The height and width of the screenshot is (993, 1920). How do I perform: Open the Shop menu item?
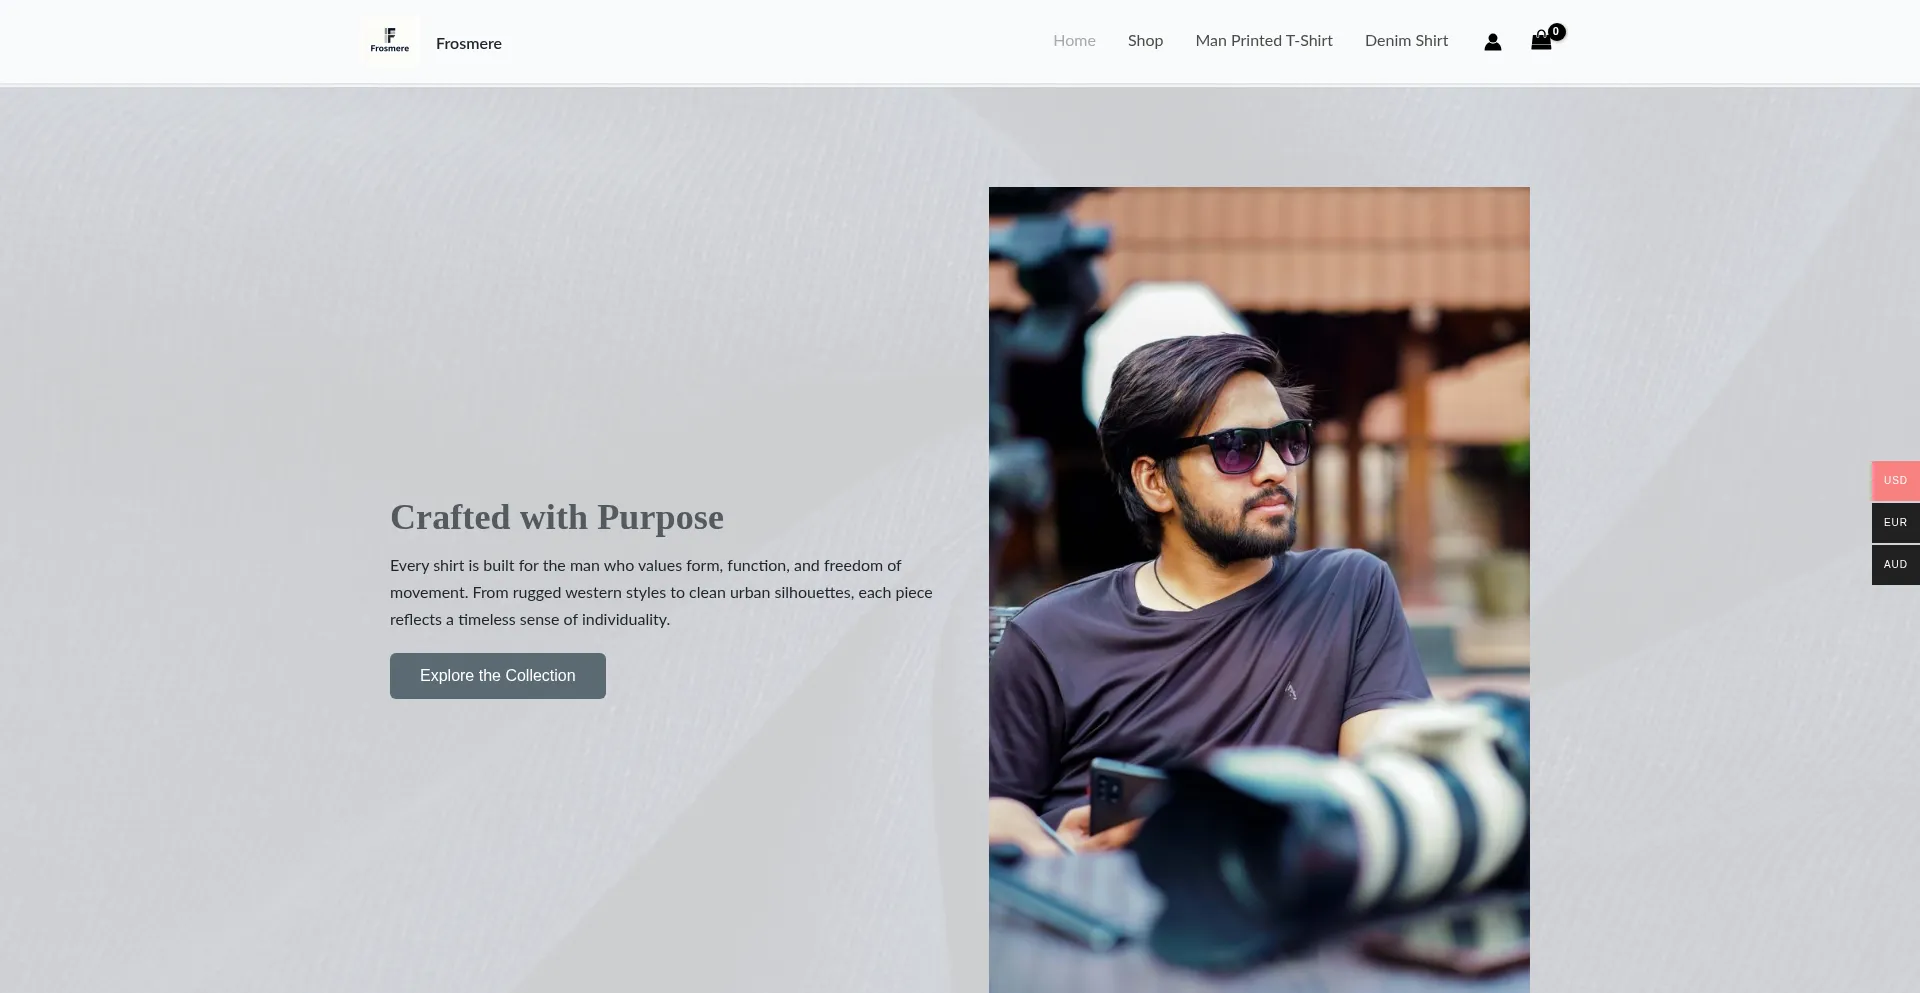[x=1145, y=41]
